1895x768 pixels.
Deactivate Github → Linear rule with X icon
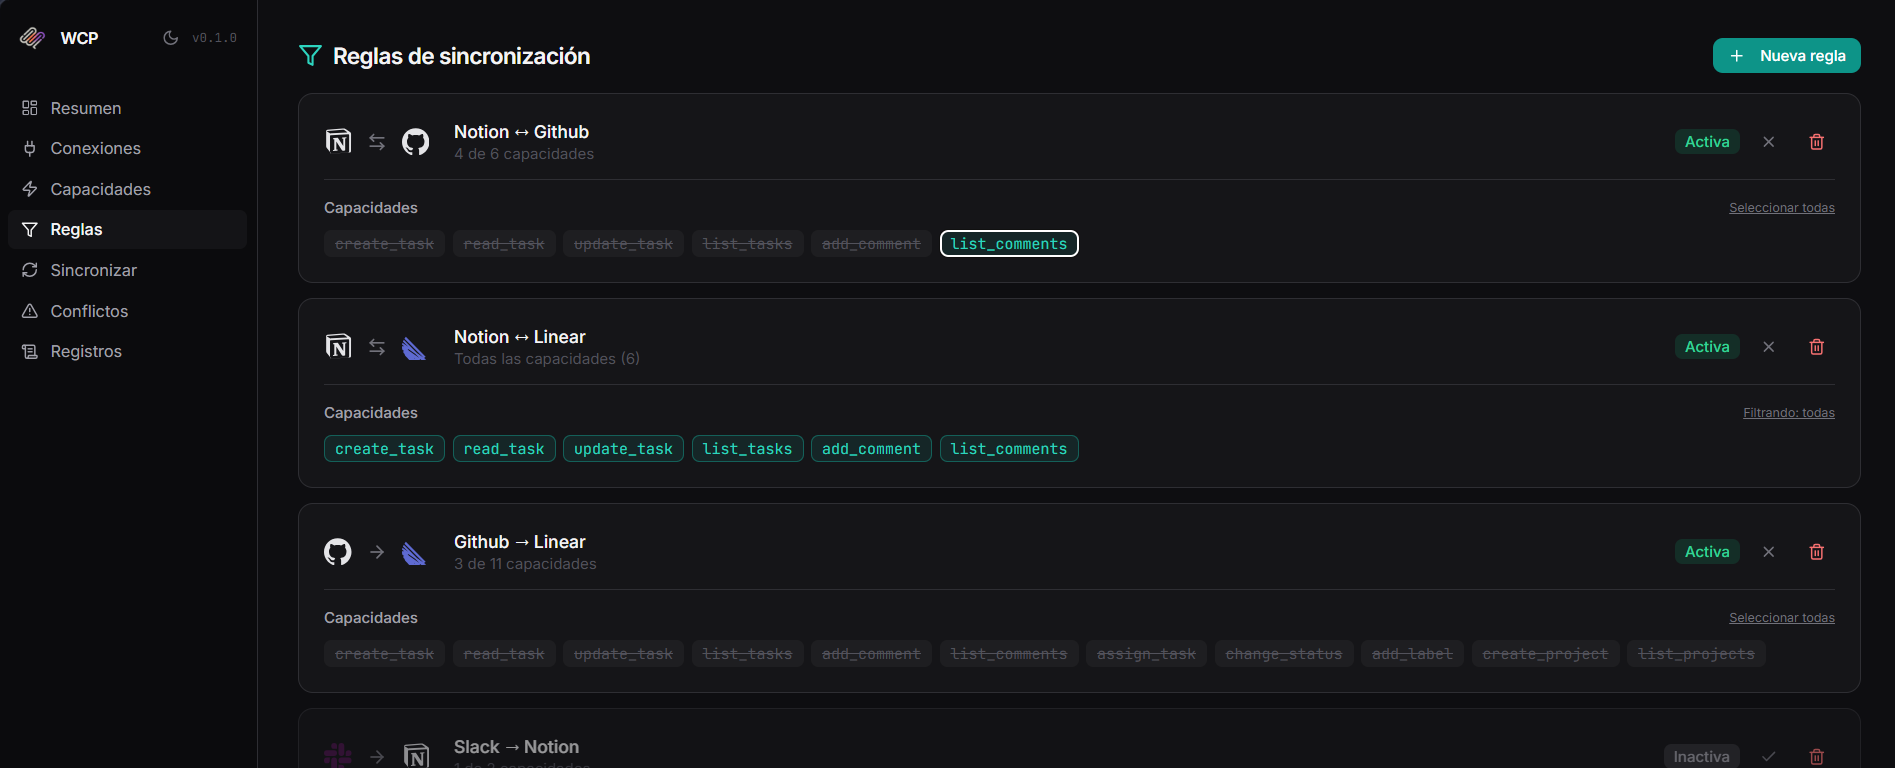click(x=1768, y=552)
